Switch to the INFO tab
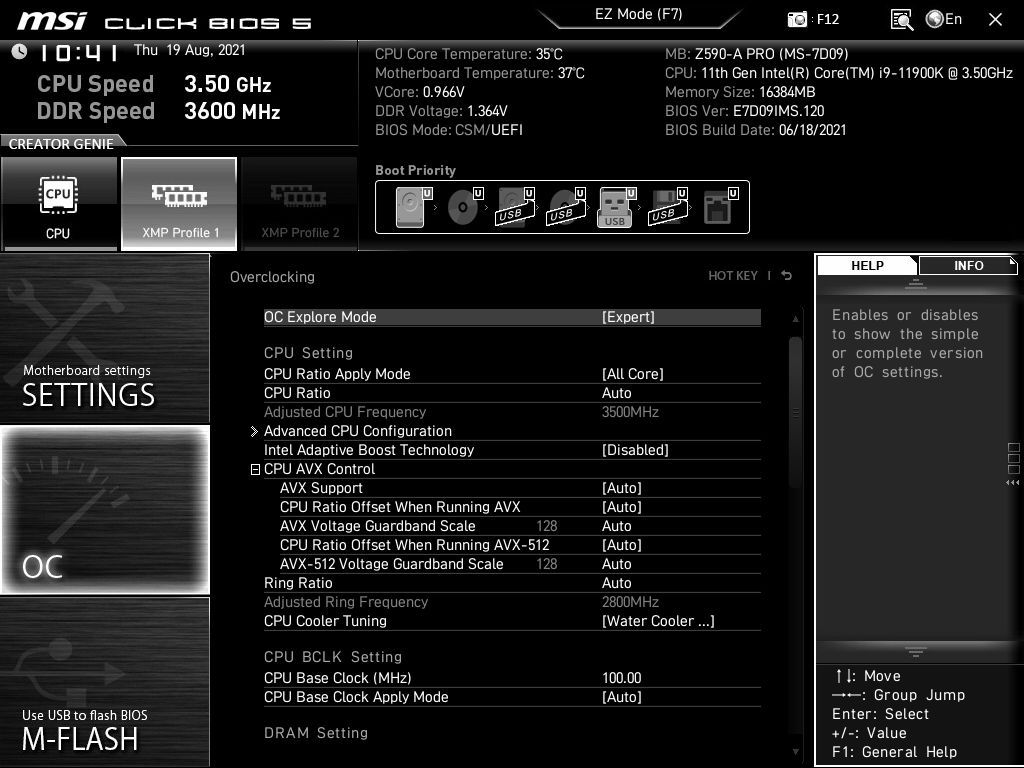The width and height of the screenshot is (1024, 768). pos(968,265)
